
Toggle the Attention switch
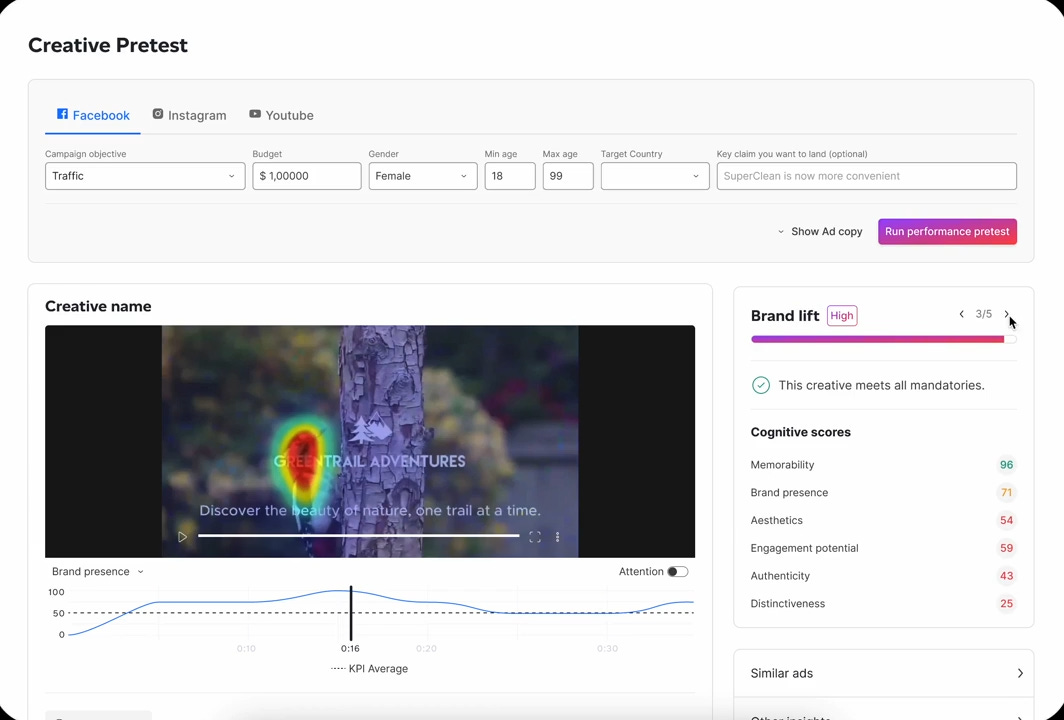(x=677, y=571)
